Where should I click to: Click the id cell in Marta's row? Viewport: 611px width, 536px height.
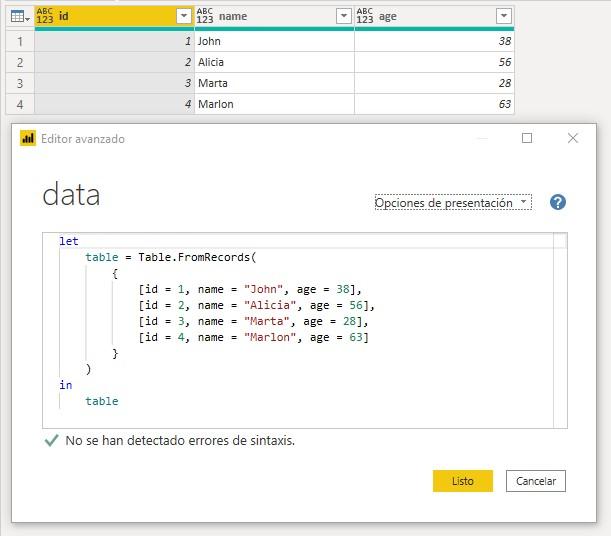click(115, 83)
